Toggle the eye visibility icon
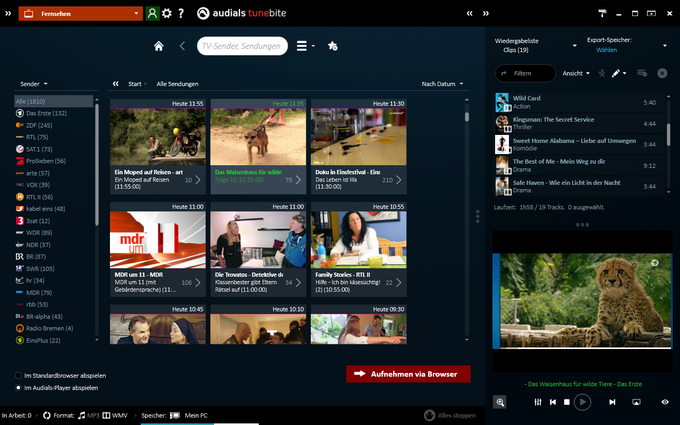This screenshot has width=680, height=425. (665, 402)
